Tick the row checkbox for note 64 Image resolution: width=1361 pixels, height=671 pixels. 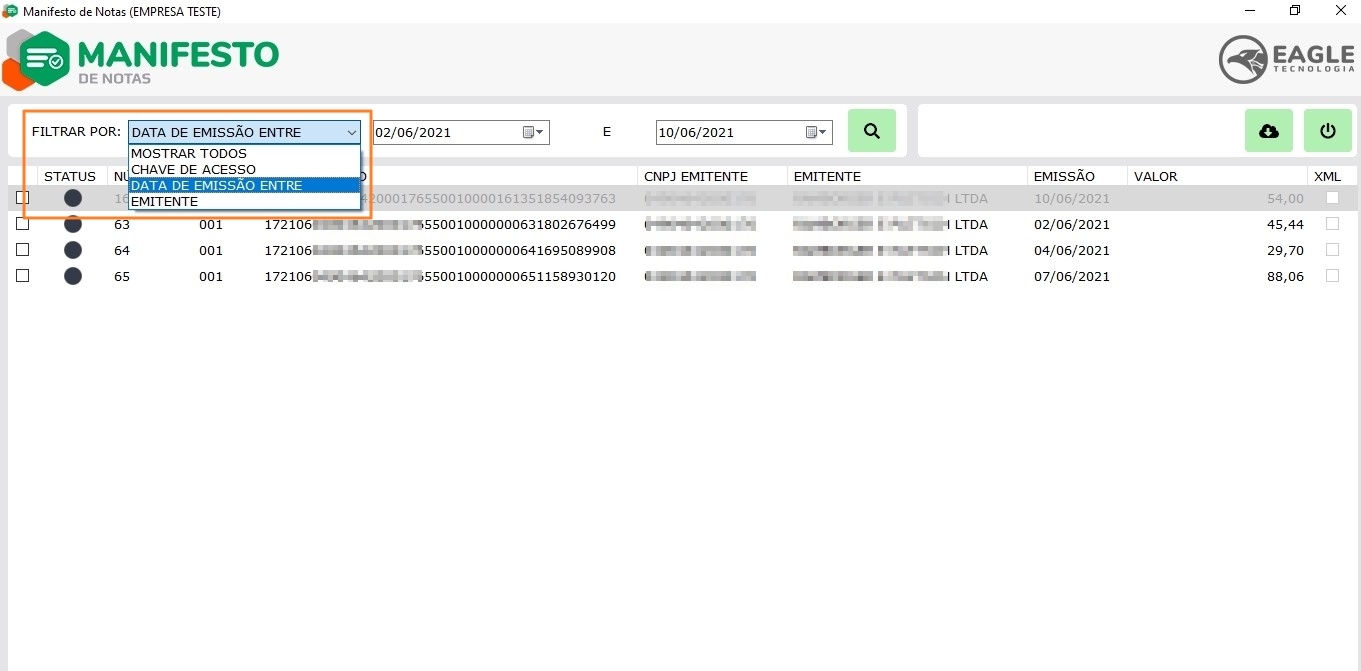[22, 250]
